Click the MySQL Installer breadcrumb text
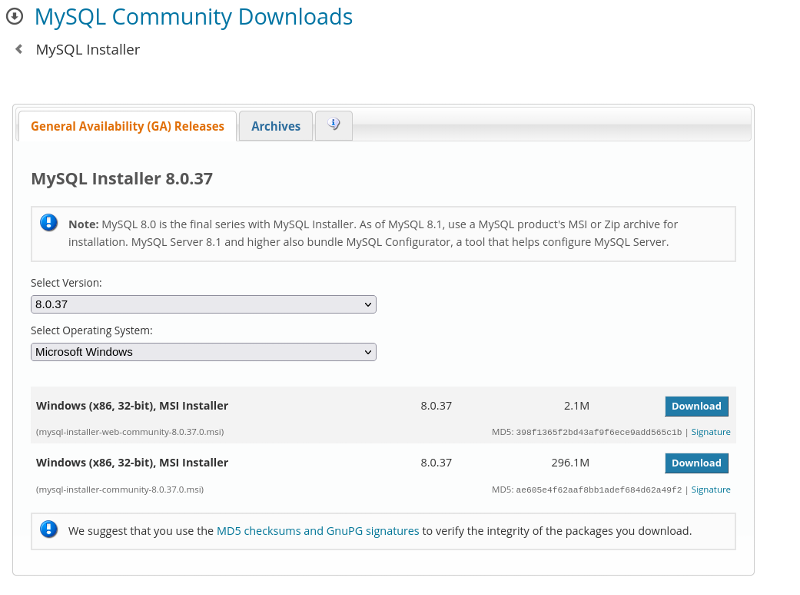Image resolution: width=800 pixels, height=595 pixels. [88, 49]
